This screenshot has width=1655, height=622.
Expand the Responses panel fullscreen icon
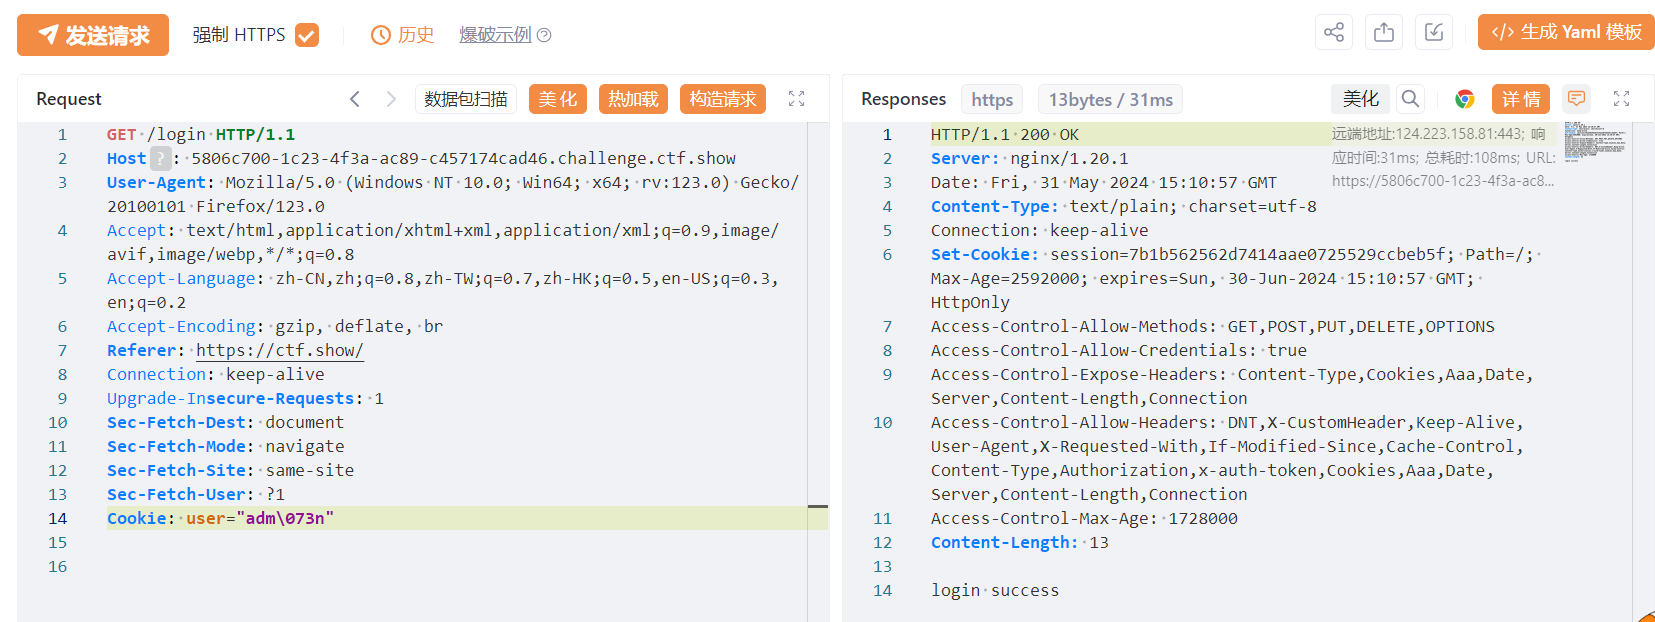click(1621, 99)
